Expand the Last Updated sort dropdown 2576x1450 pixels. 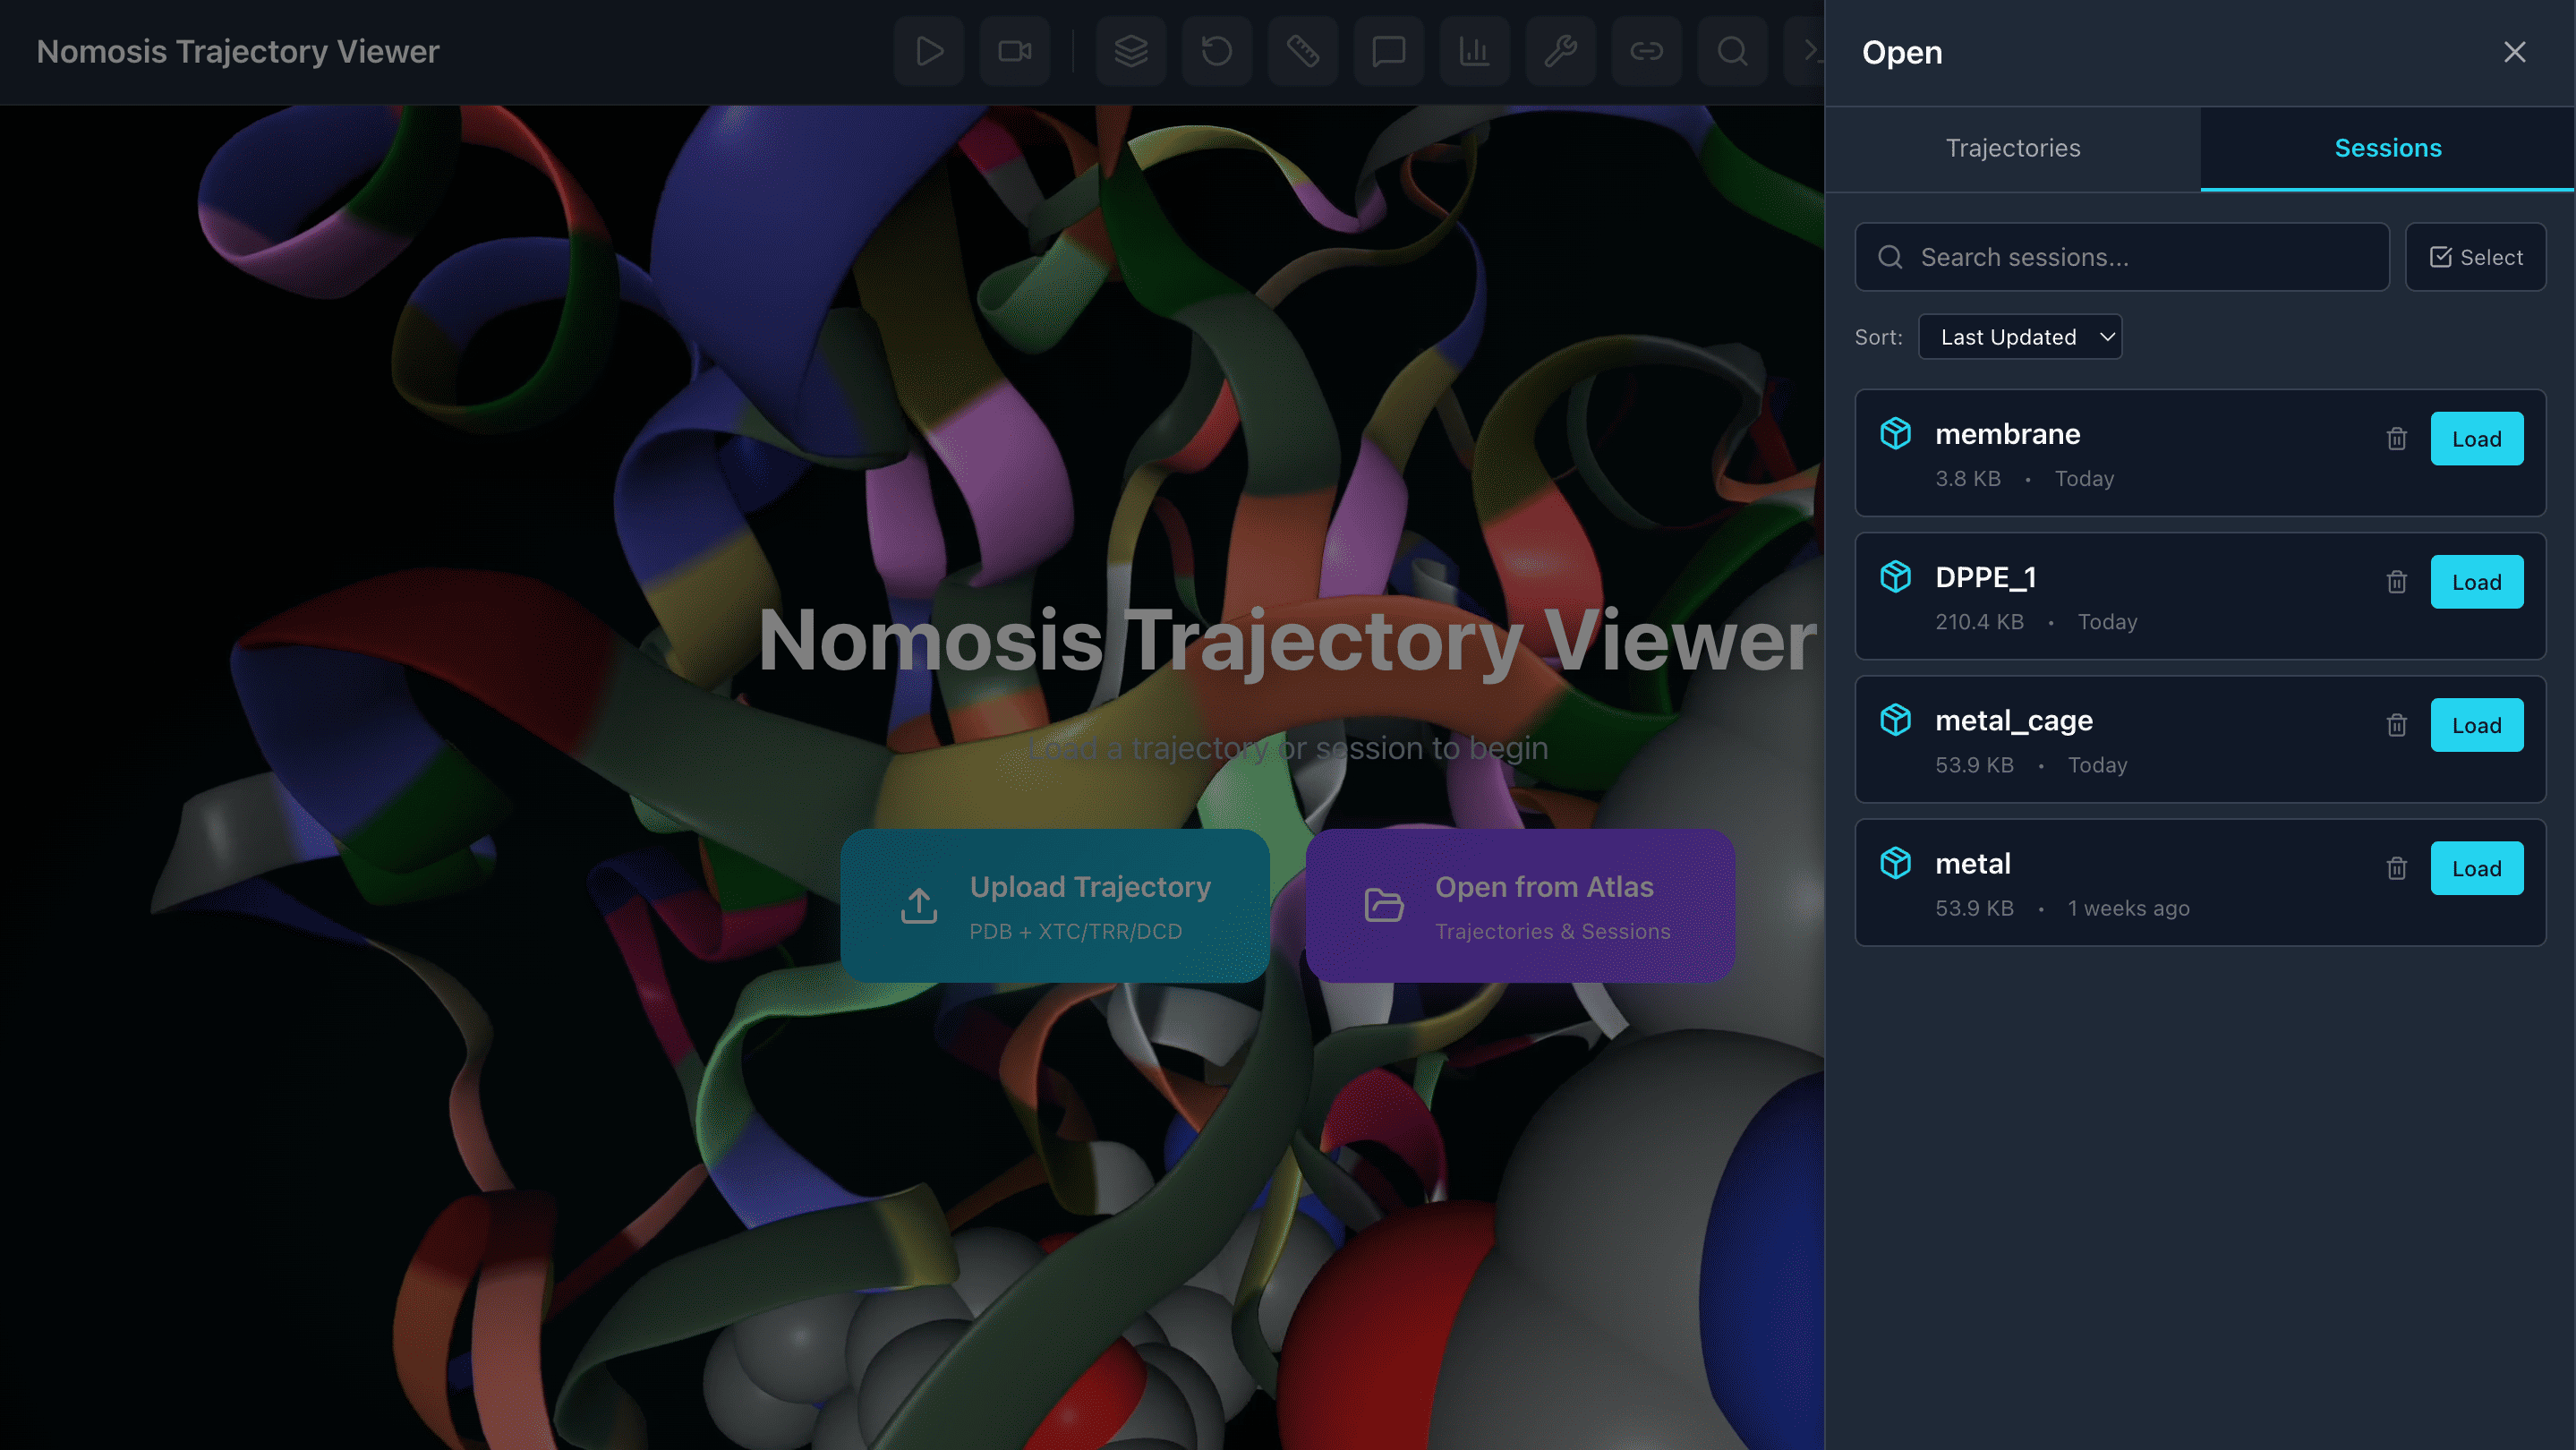2020,337
